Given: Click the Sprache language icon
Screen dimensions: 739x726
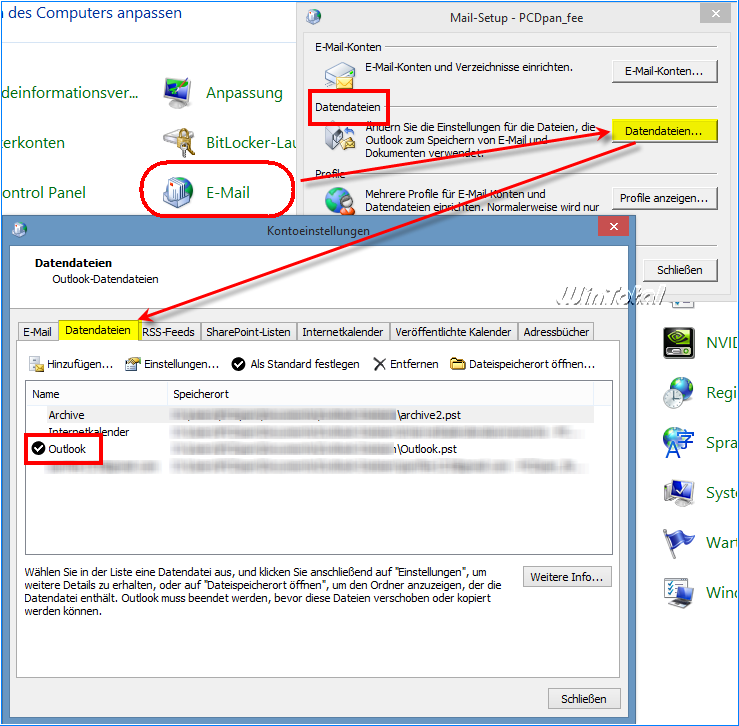Looking at the screenshot, I should [678, 443].
